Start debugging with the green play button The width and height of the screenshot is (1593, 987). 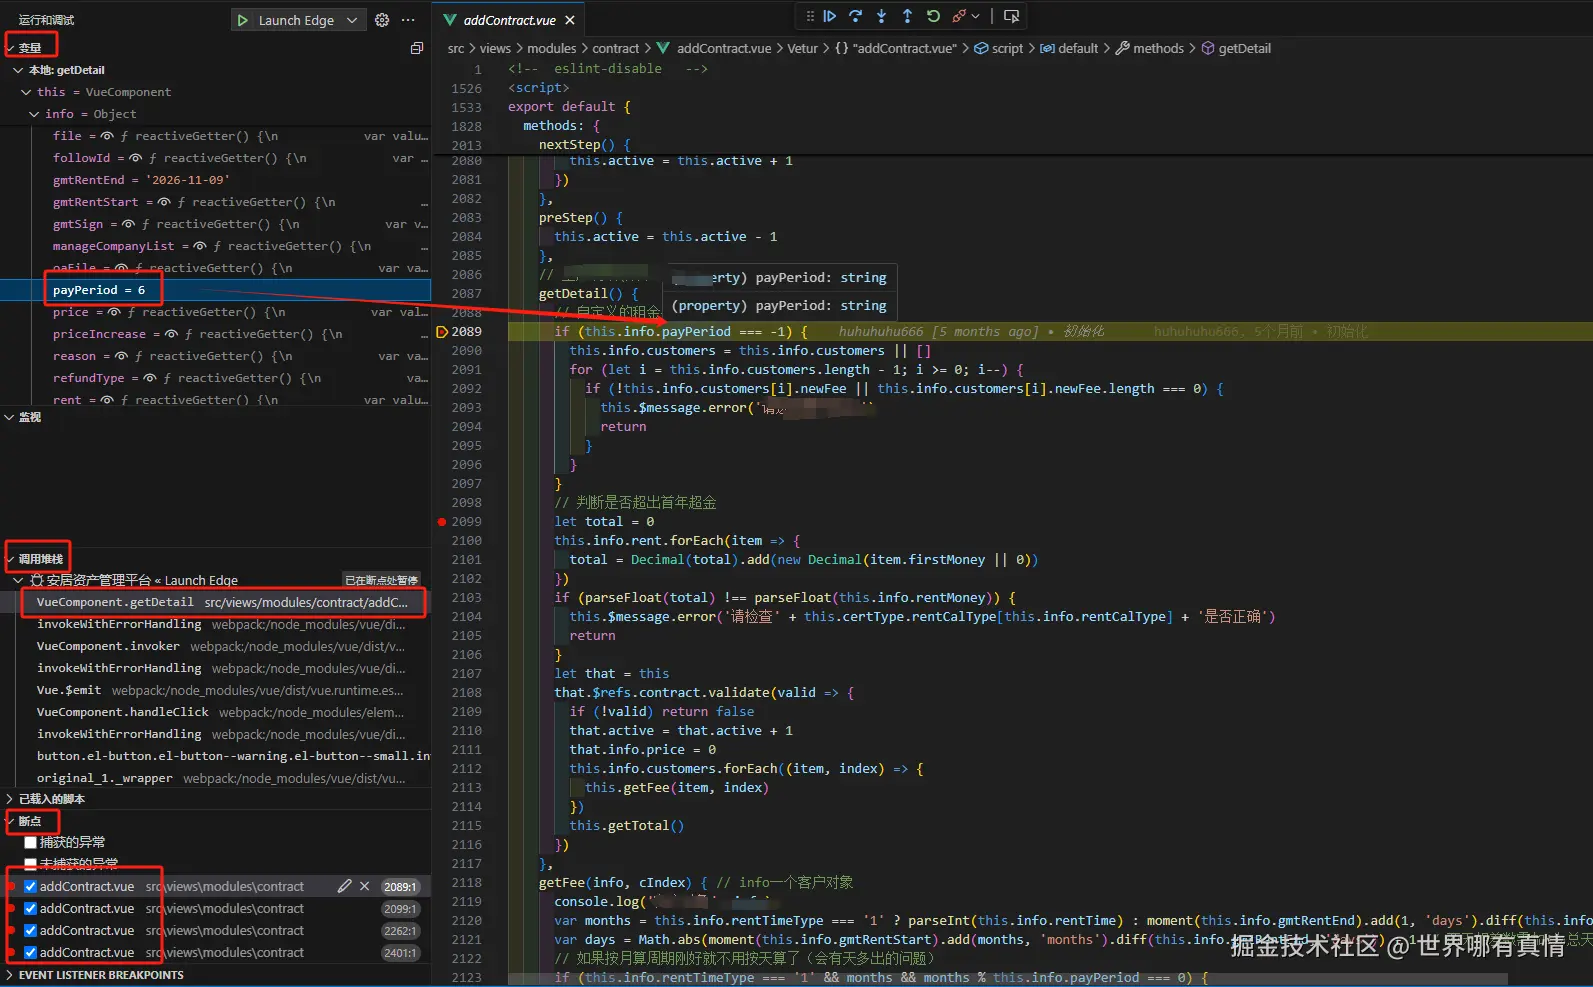click(x=243, y=20)
